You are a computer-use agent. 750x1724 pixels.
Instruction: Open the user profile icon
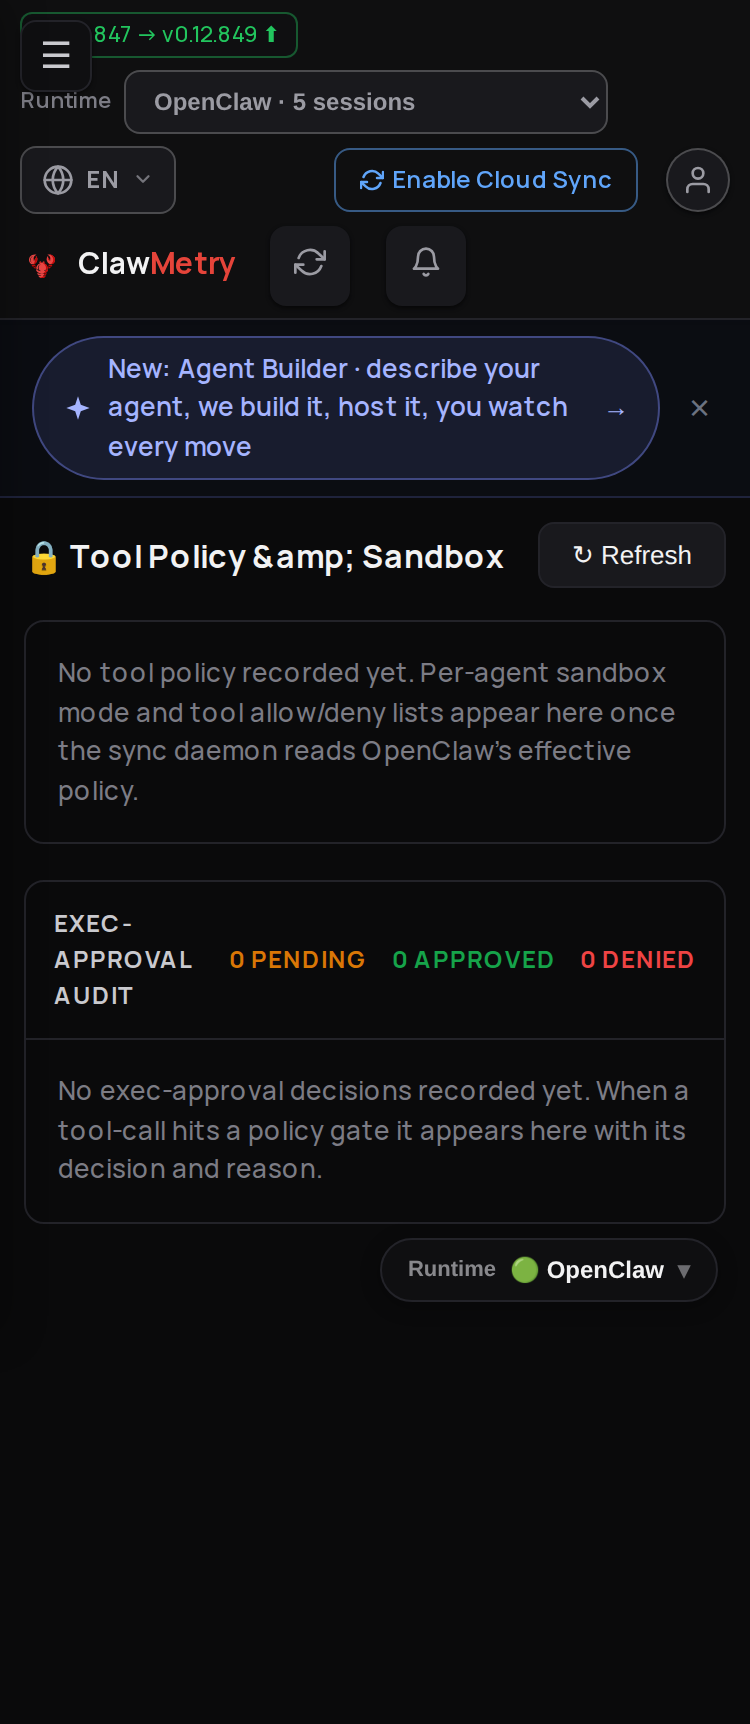coord(698,180)
